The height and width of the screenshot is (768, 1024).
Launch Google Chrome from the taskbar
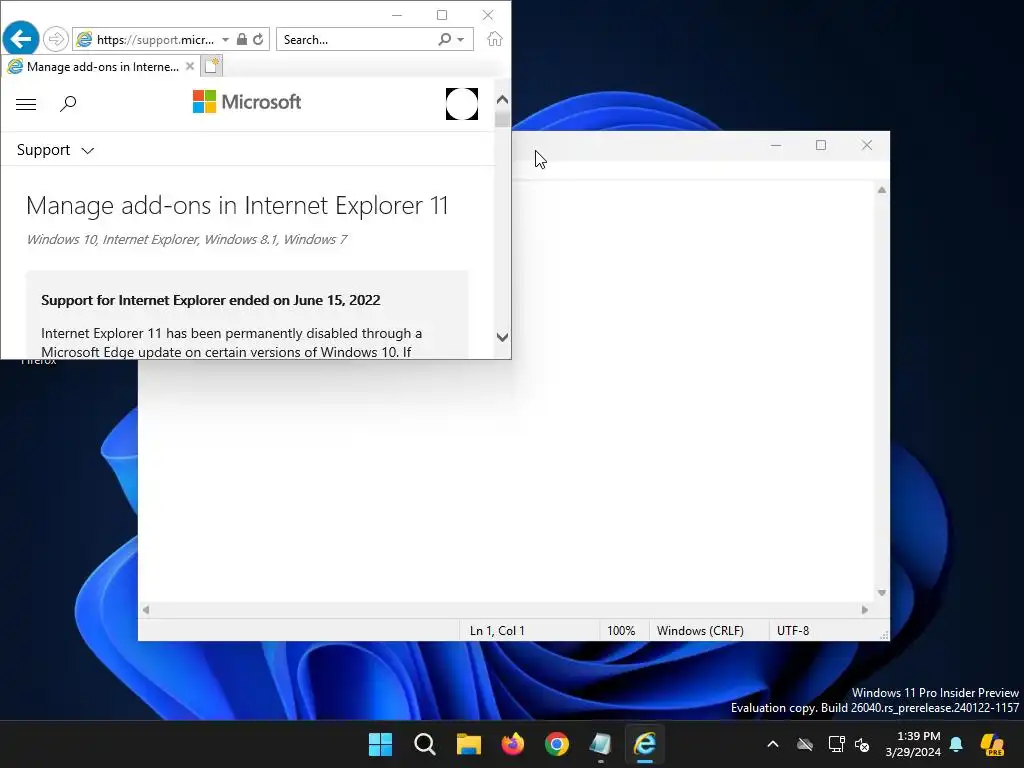(x=556, y=744)
